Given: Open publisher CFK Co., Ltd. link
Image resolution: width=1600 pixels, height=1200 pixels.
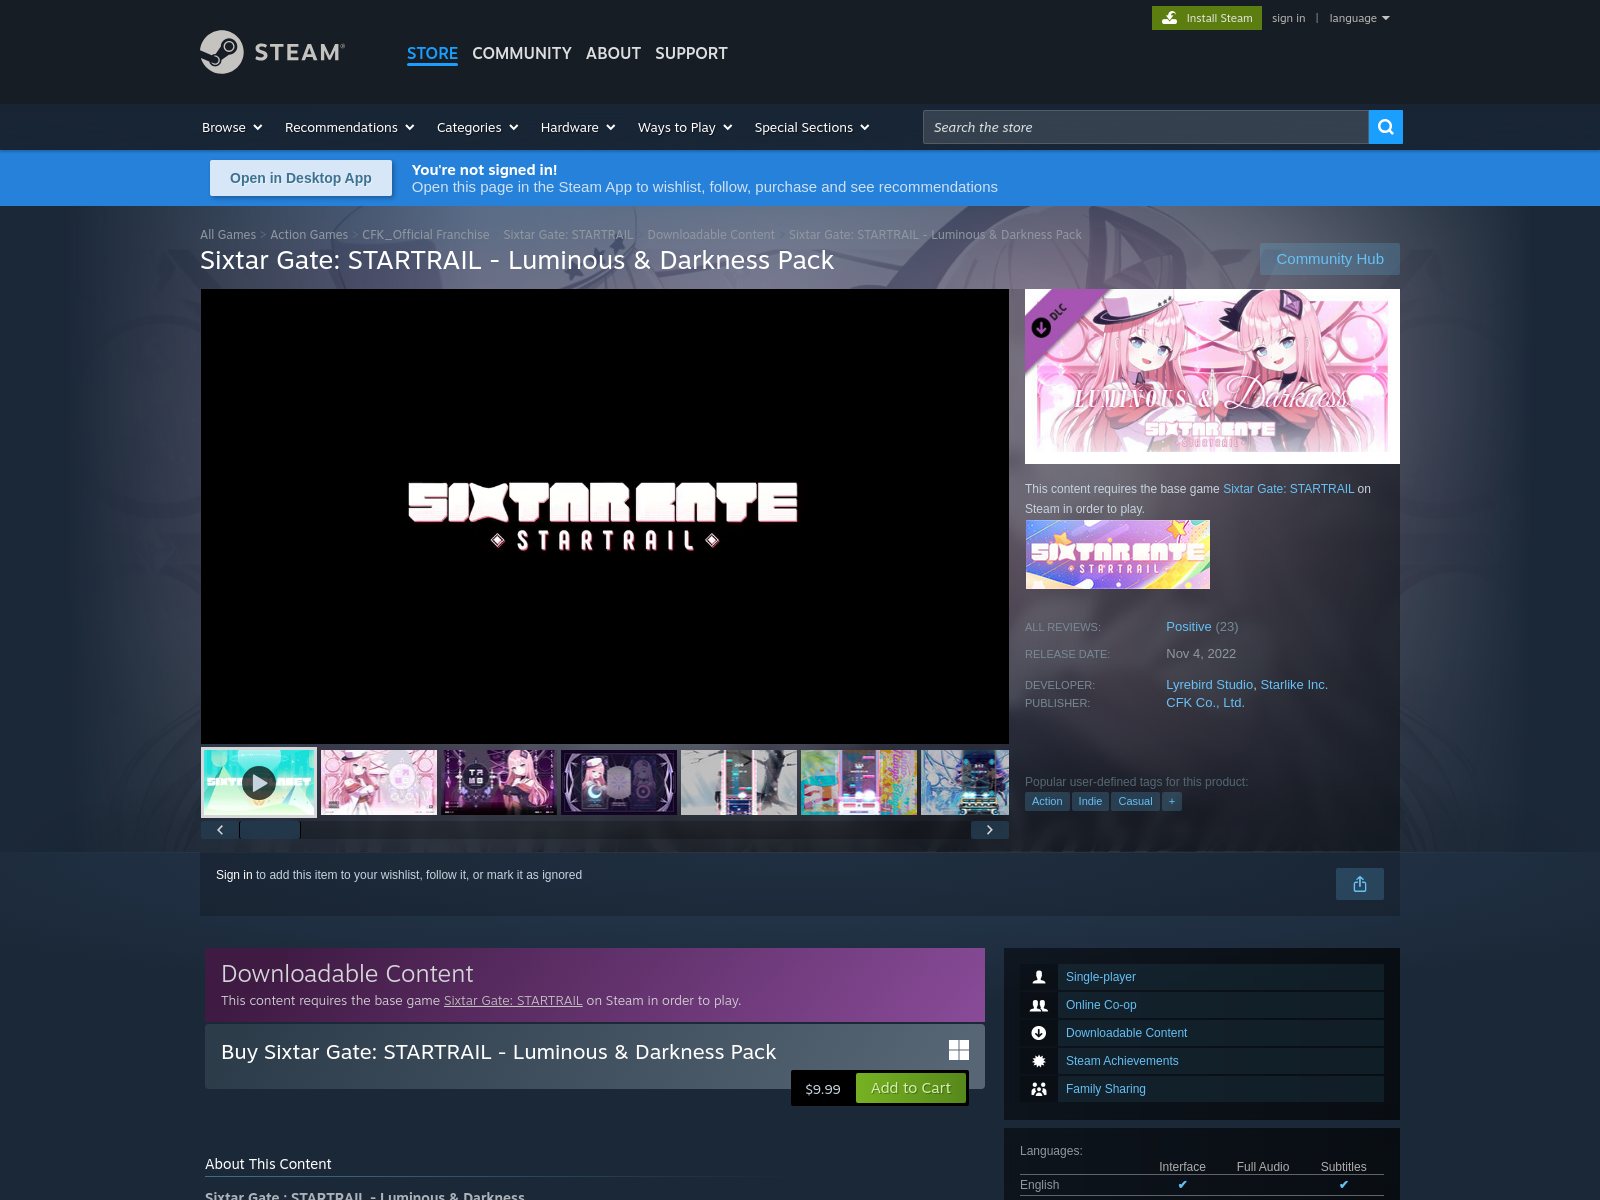Looking at the screenshot, I should (1205, 703).
